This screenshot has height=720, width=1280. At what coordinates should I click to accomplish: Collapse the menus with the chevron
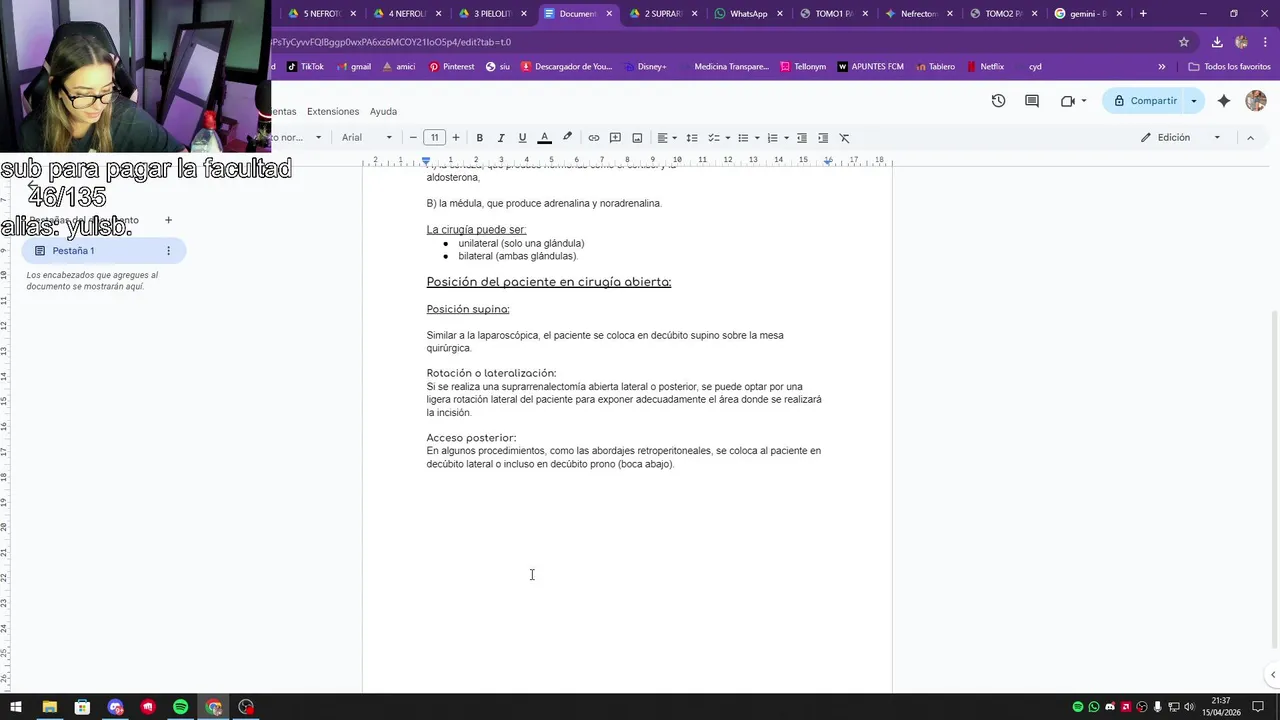tap(1250, 138)
